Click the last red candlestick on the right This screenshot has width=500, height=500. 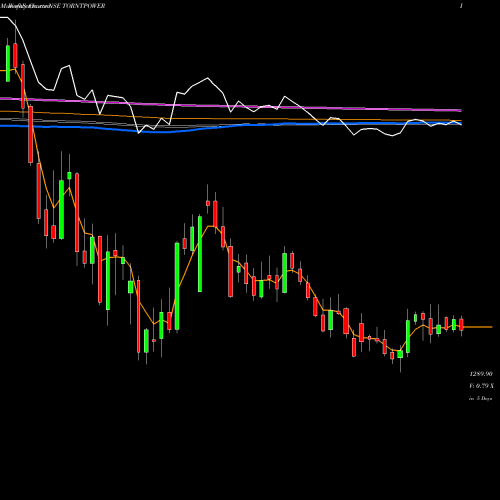pyautogui.click(x=462, y=324)
